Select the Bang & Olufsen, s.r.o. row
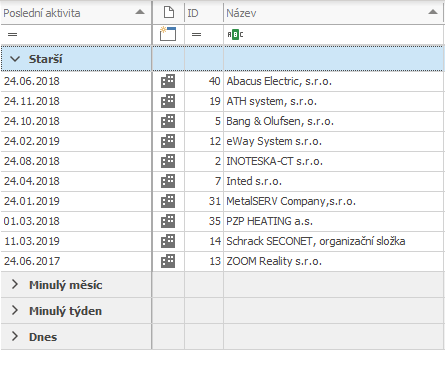Image resolution: width=445 pixels, height=374 pixels. (222, 121)
